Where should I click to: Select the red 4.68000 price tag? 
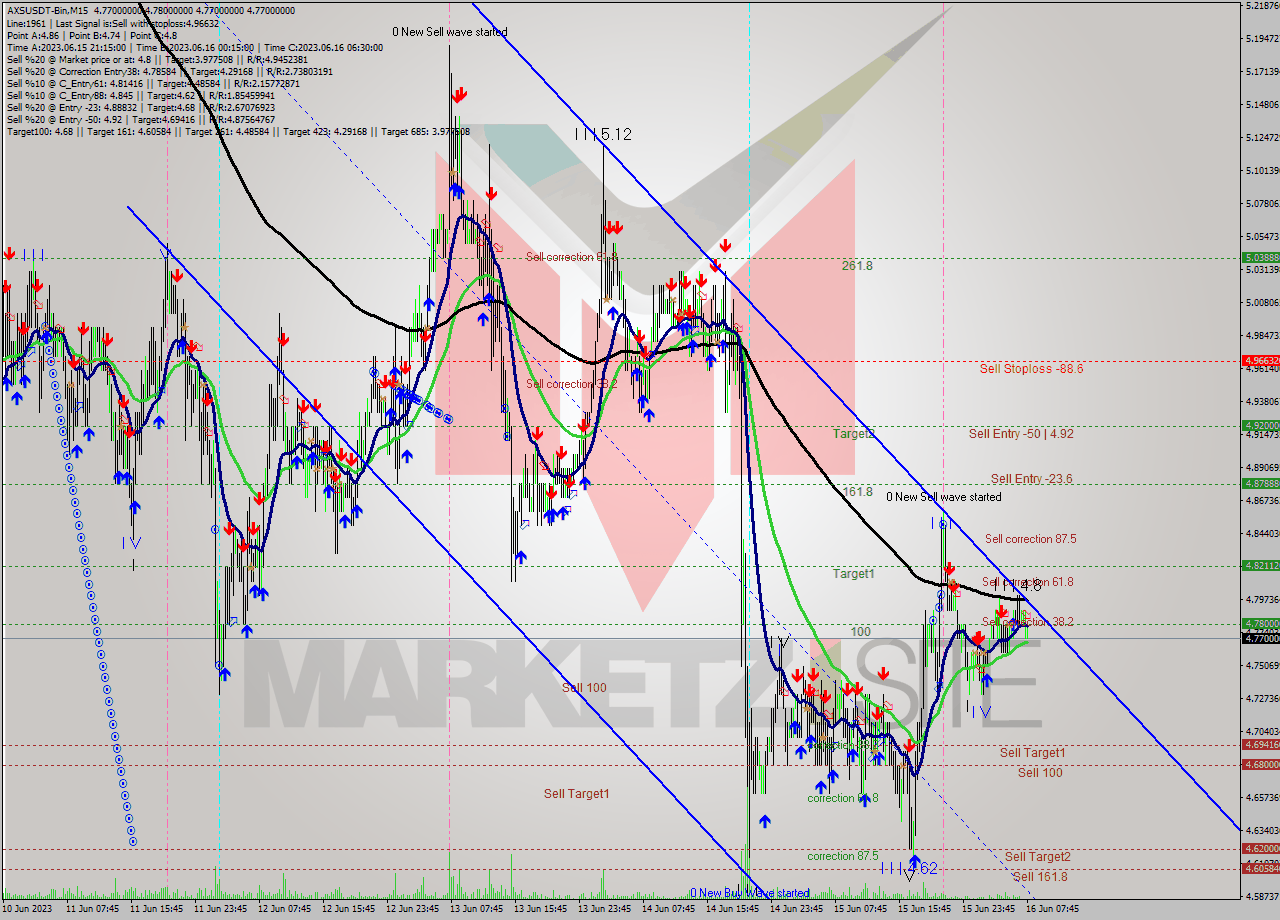pos(1260,764)
